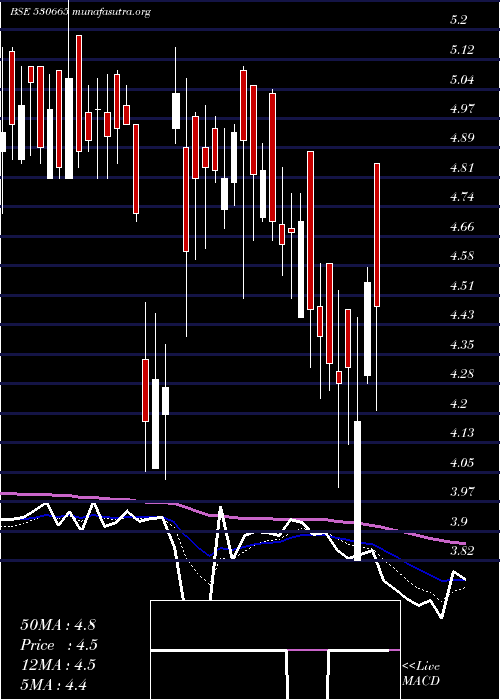
Task: Click the 5.12 price axis label
Action: tap(462, 50)
